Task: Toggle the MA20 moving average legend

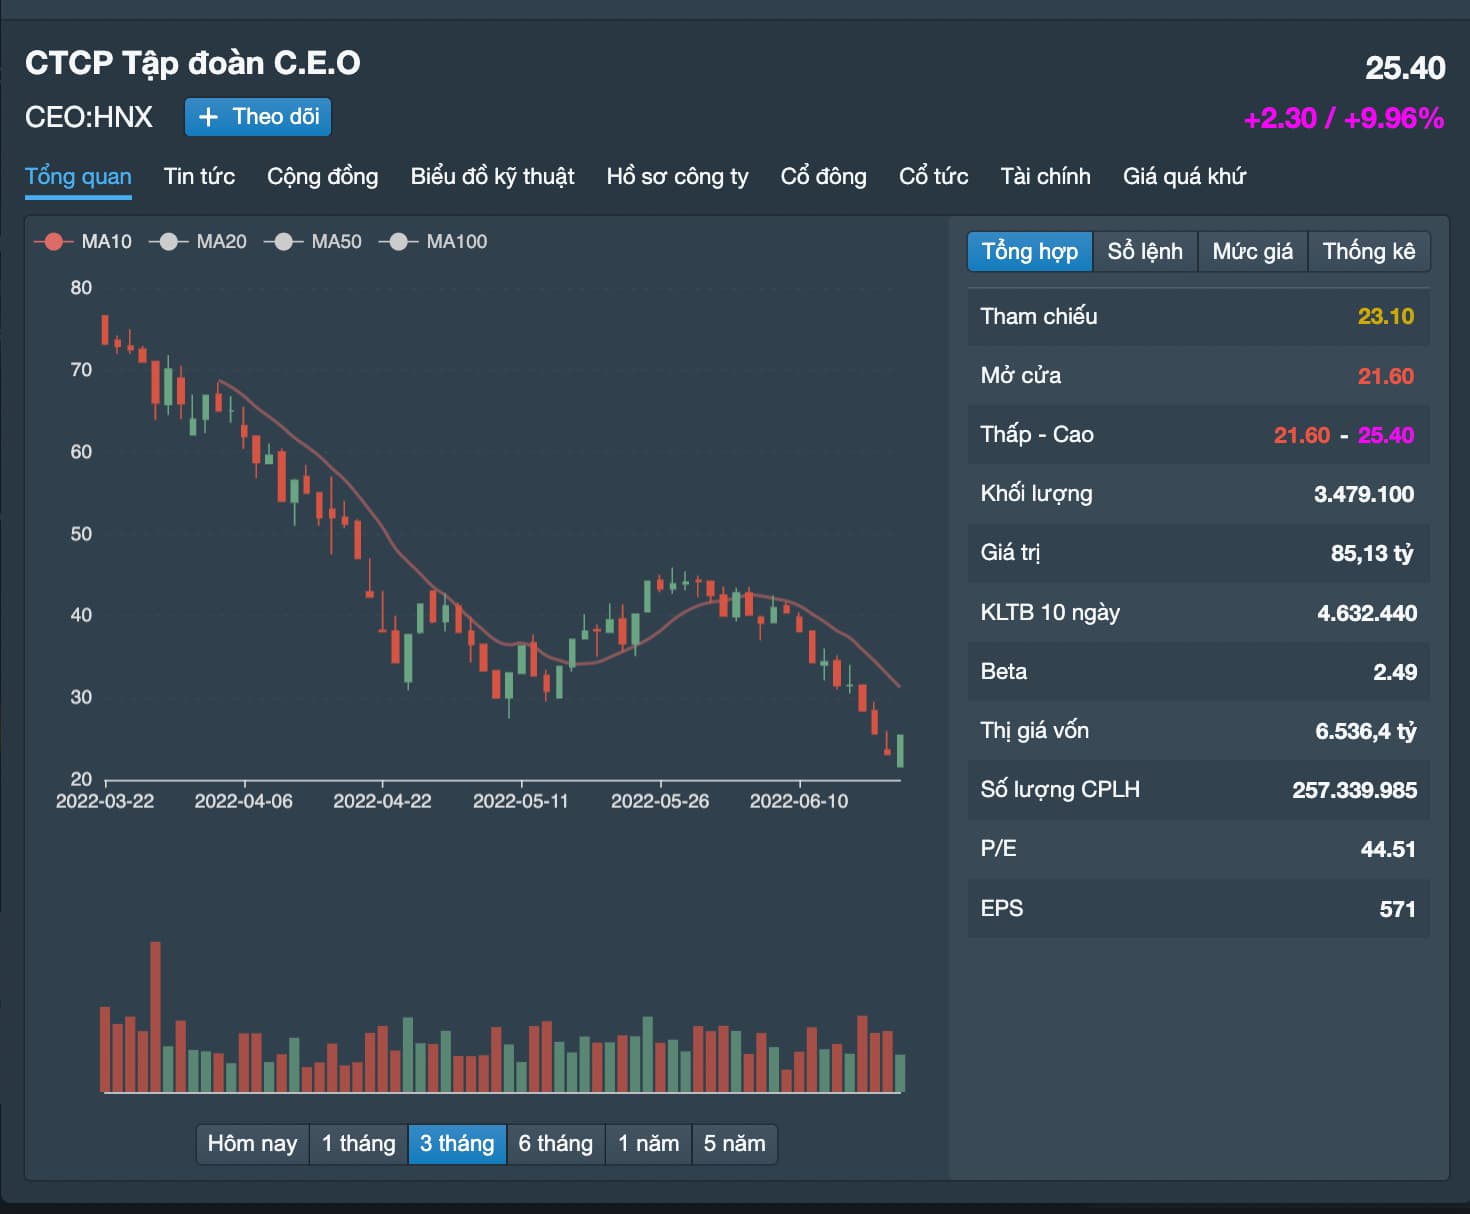Action: 198,241
